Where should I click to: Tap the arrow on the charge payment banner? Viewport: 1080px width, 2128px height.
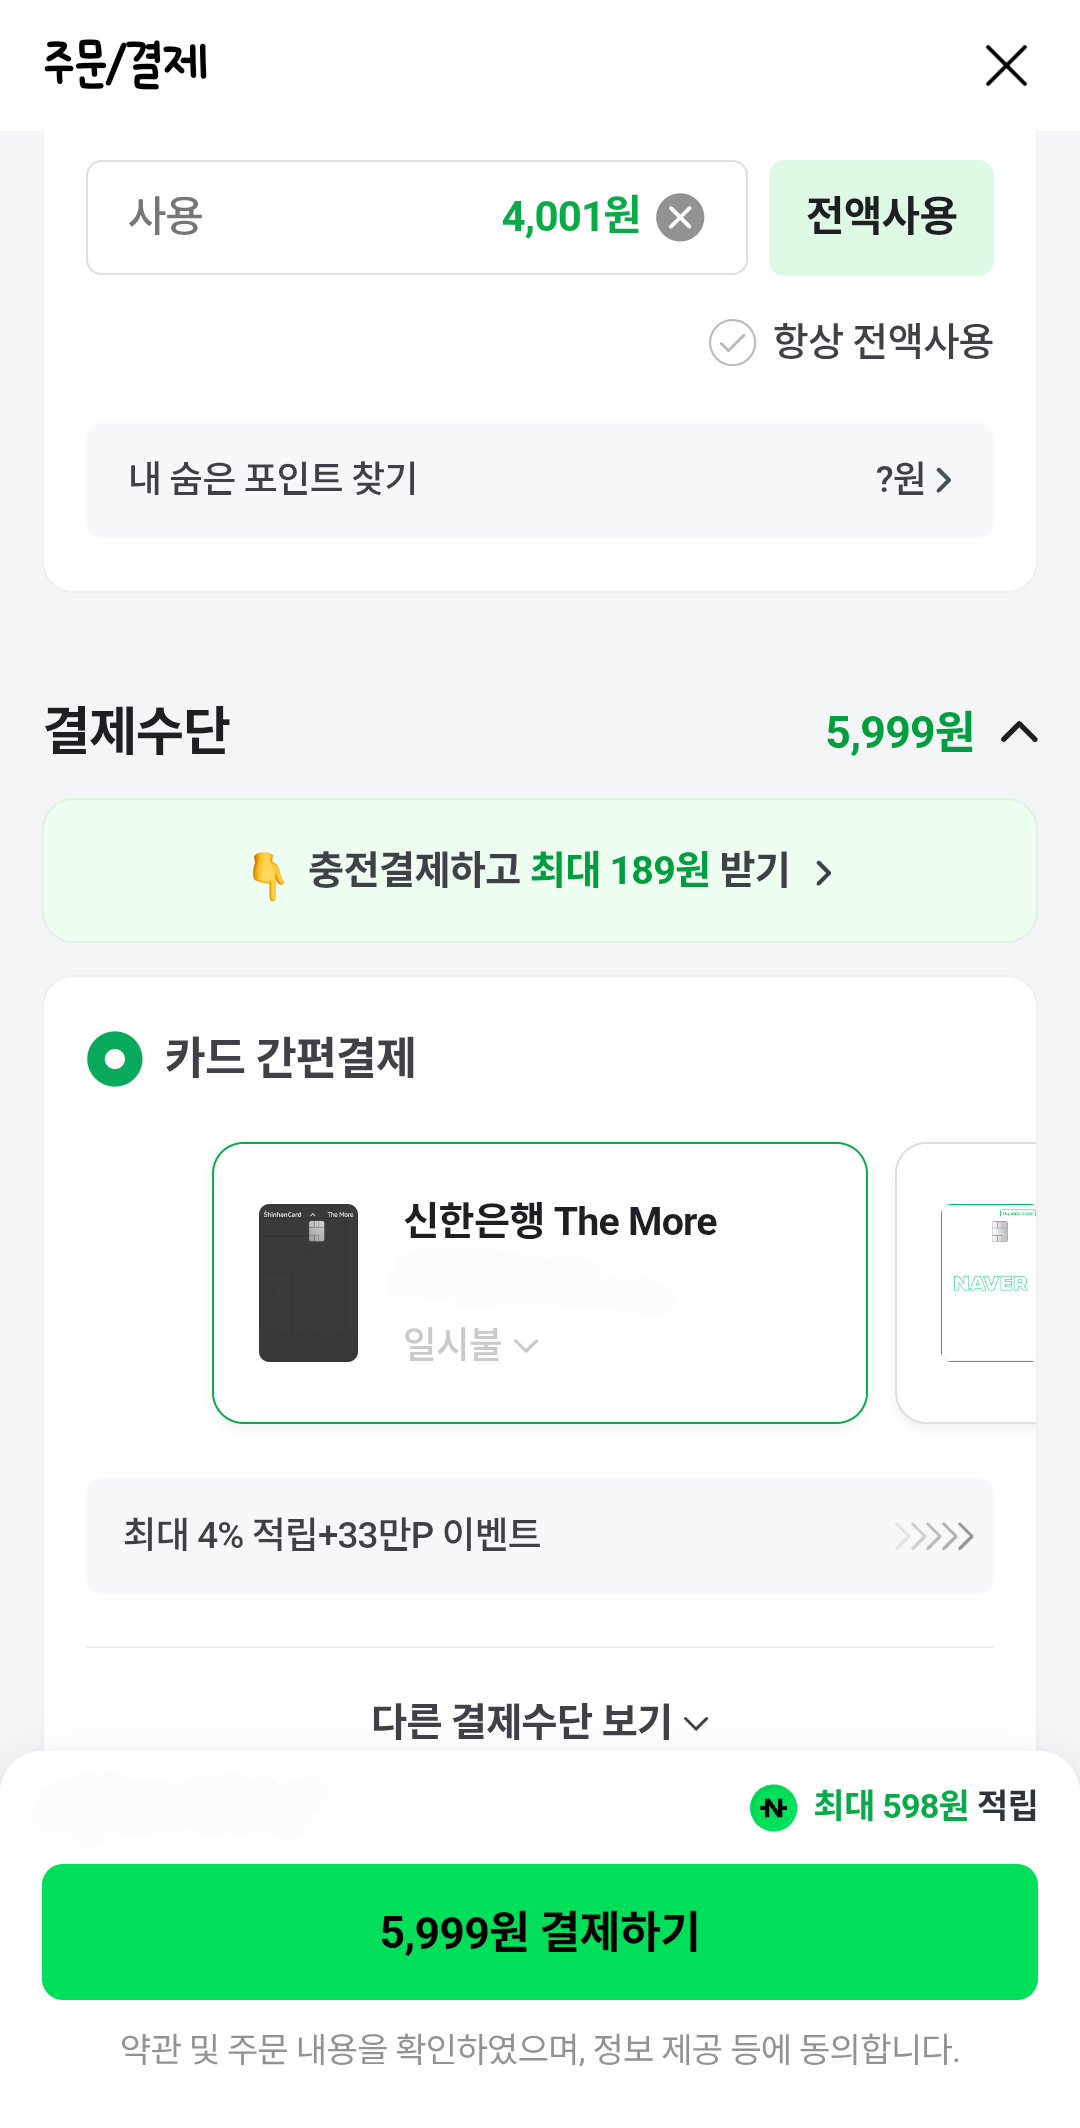(x=824, y=873)
